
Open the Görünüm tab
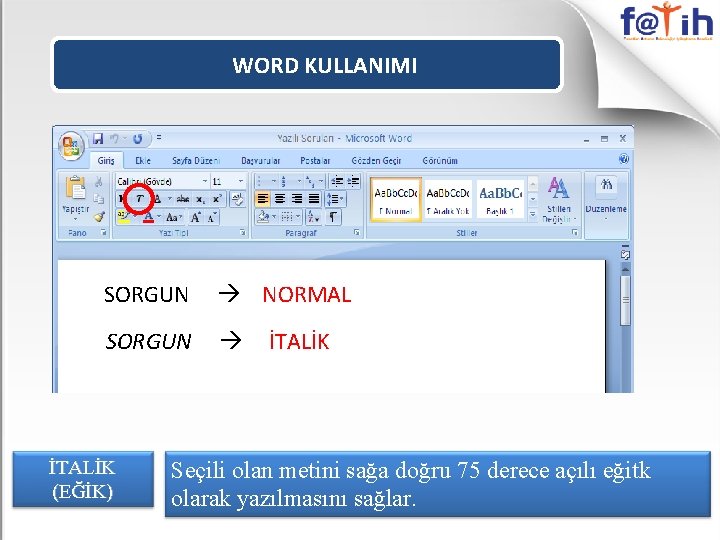[x=440, y=161]
